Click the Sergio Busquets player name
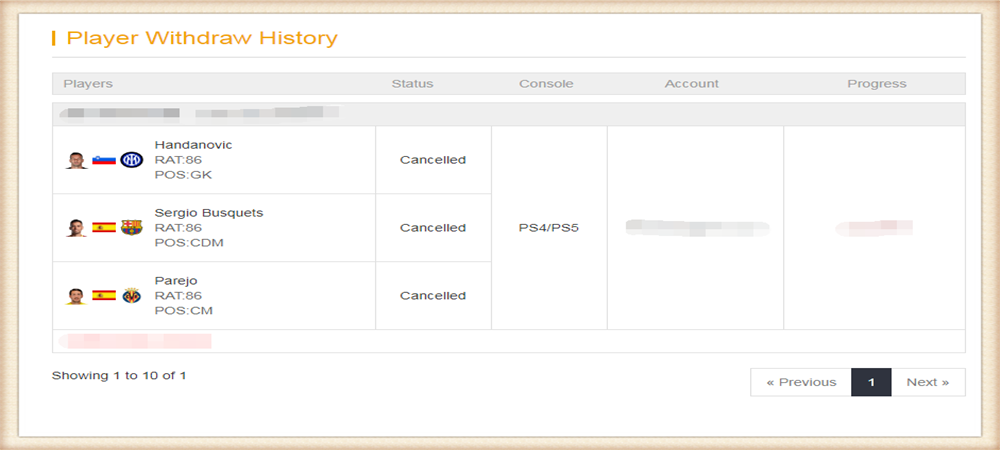This screenshot has height=450, width=1000. [209, 213]
